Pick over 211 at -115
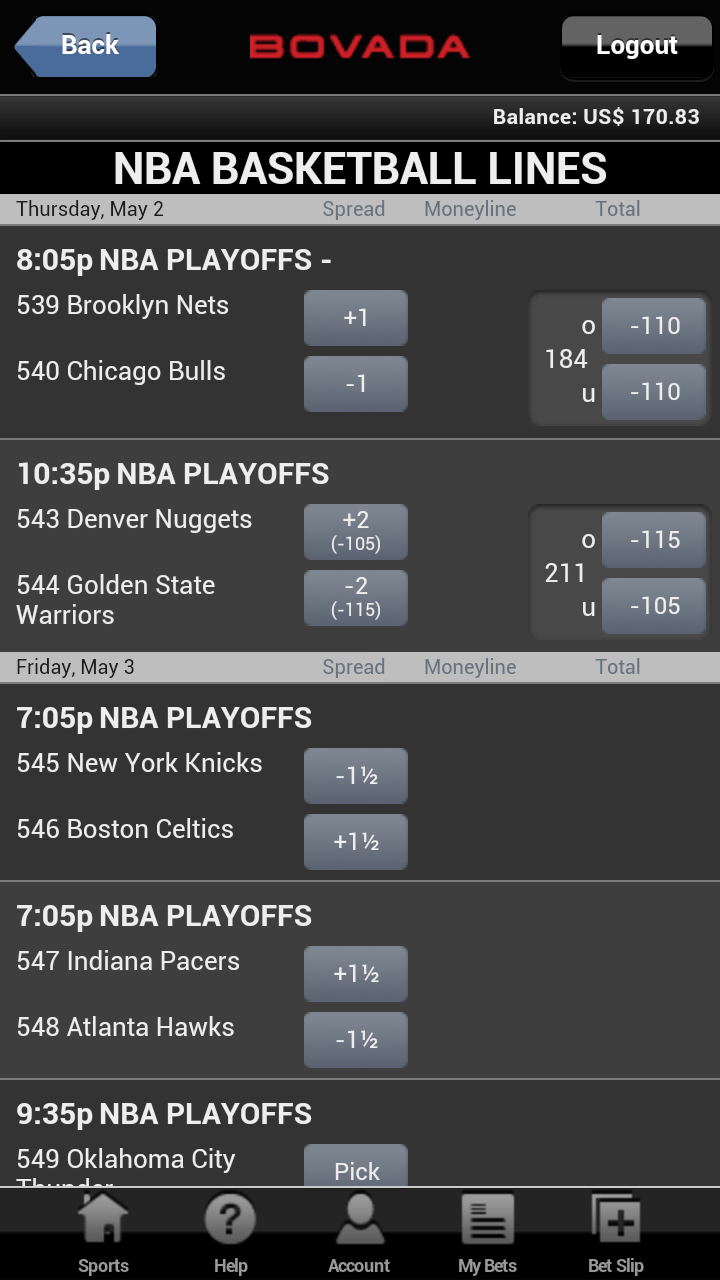This screenshot has width=720, height=1280. [654, 540]
